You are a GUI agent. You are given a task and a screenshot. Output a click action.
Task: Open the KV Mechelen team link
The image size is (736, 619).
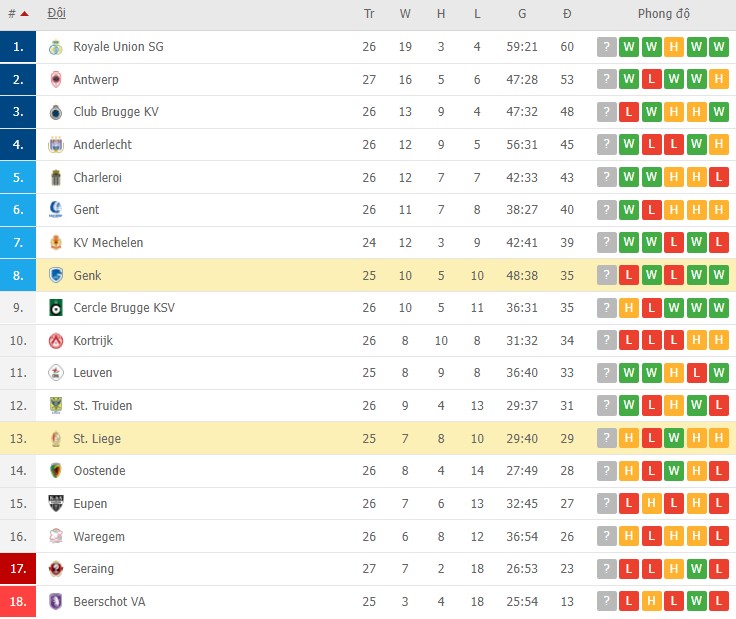pos(108,243)
